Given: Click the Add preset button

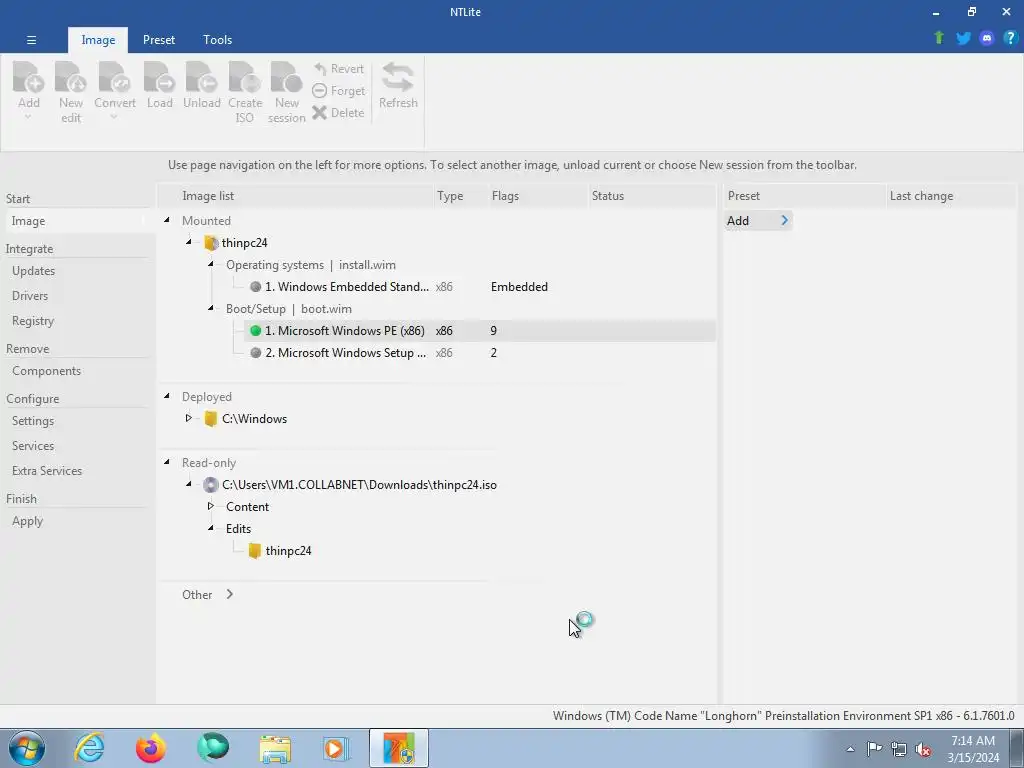Looking at the screenshot, I should click(758, 221).
